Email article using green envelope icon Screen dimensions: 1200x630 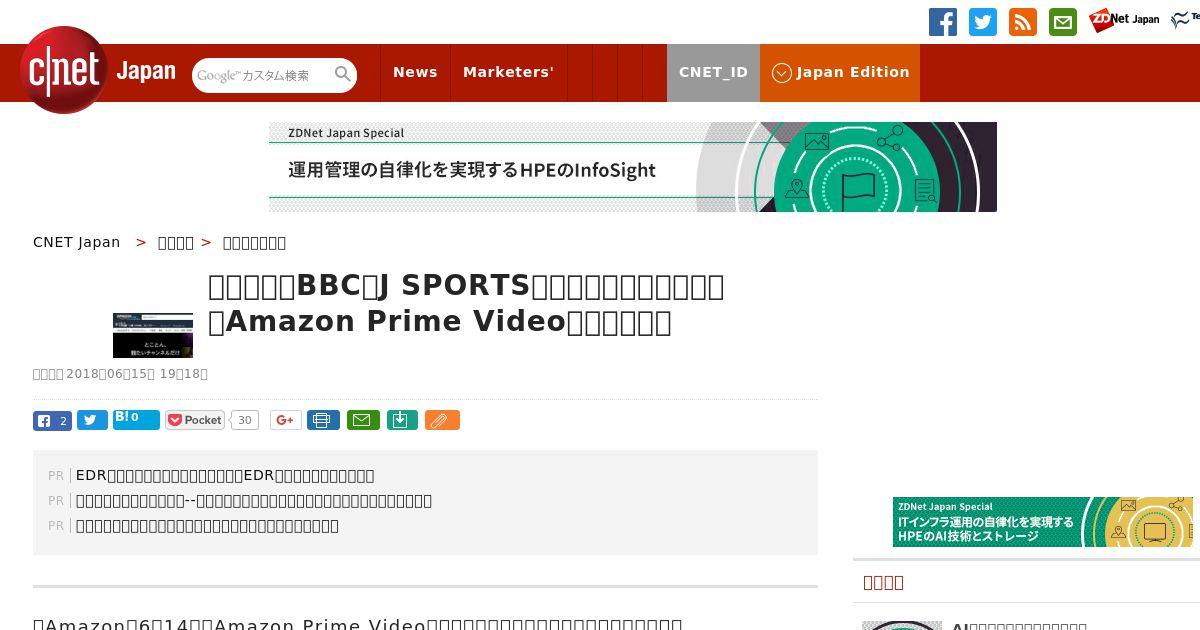coord(363,420)
